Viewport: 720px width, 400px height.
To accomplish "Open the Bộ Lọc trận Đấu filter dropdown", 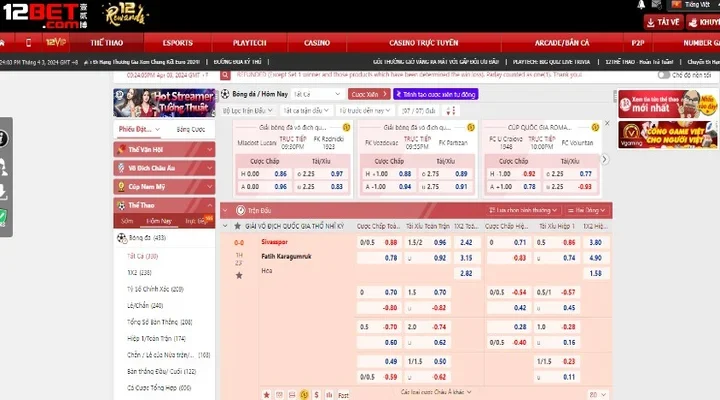I will 248,110.
